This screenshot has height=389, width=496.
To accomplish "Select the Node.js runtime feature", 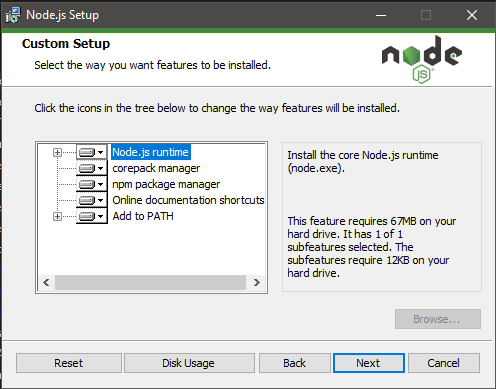I will pos(151,152).
